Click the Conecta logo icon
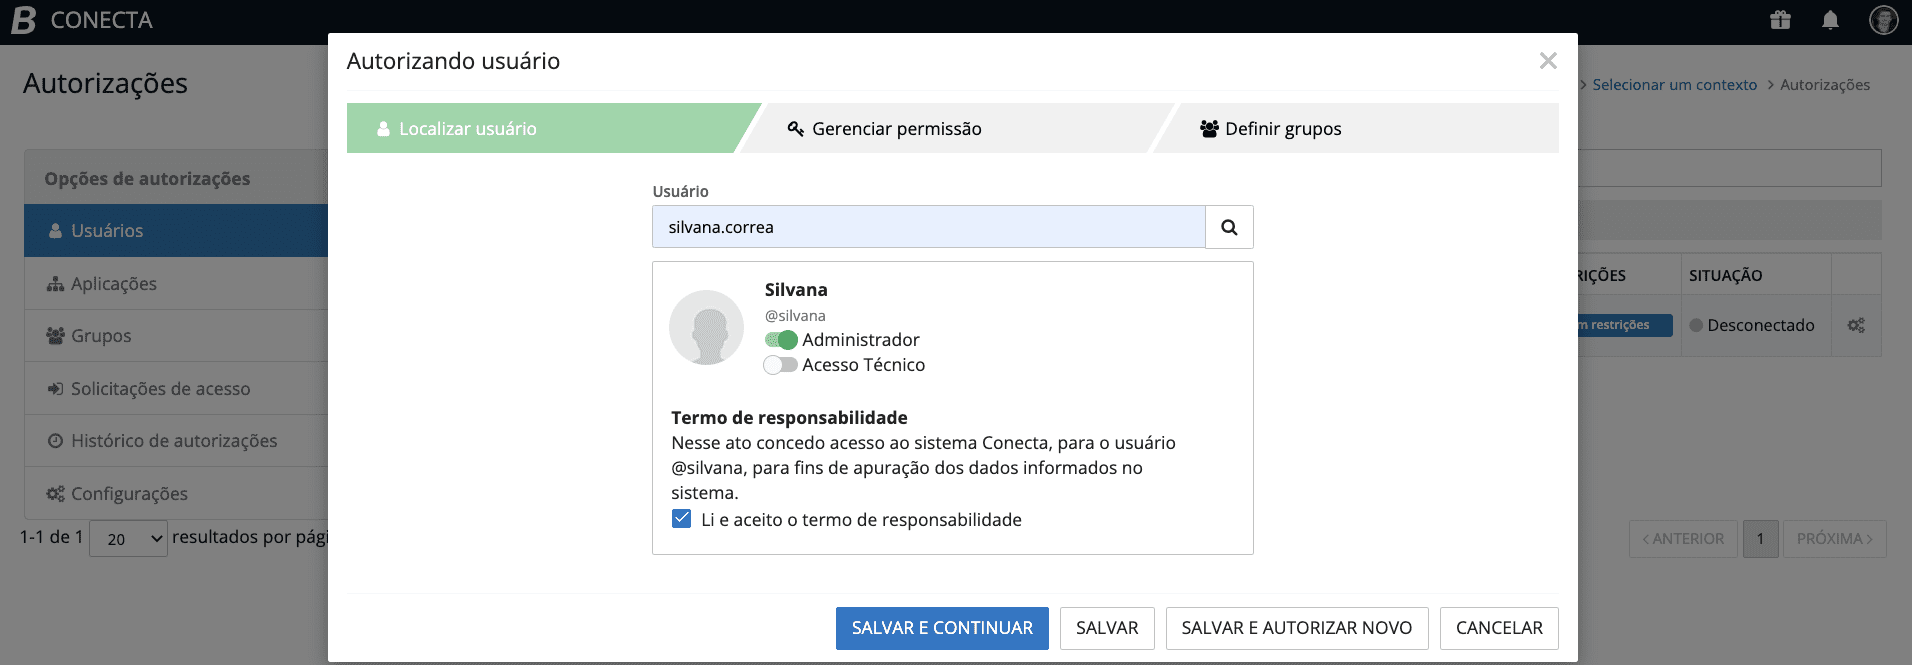Screen dimensions: 1912x665 tap(23, 20)
